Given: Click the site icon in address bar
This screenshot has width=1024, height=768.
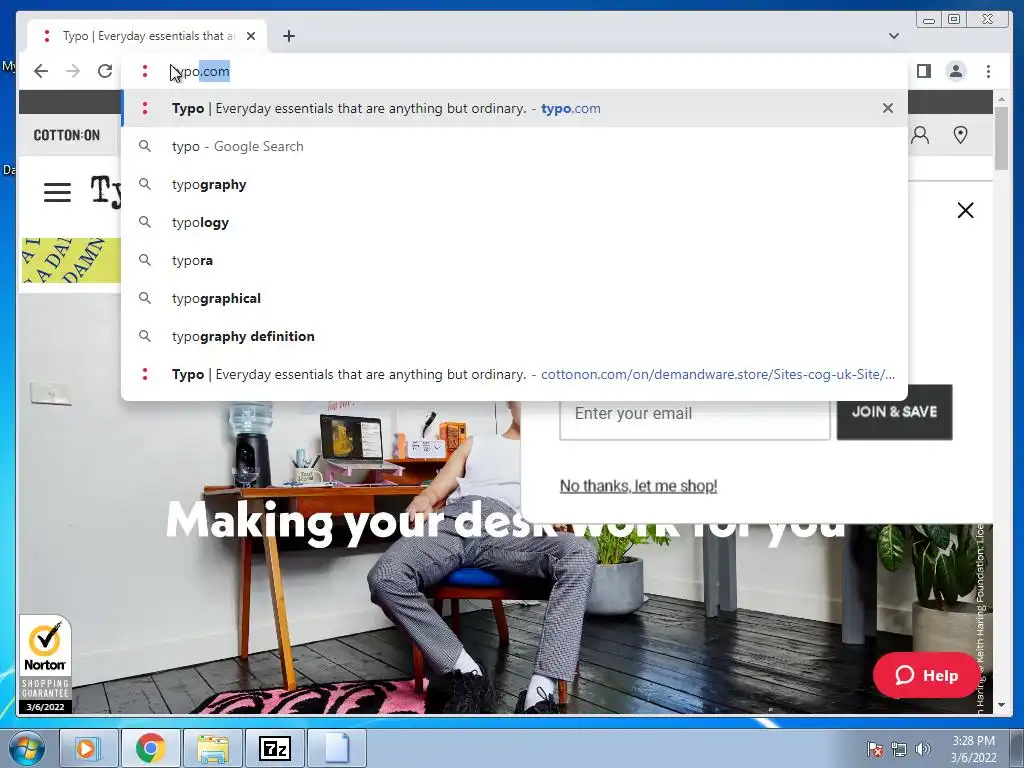Looking at the screenshot, I should (145, 71).
